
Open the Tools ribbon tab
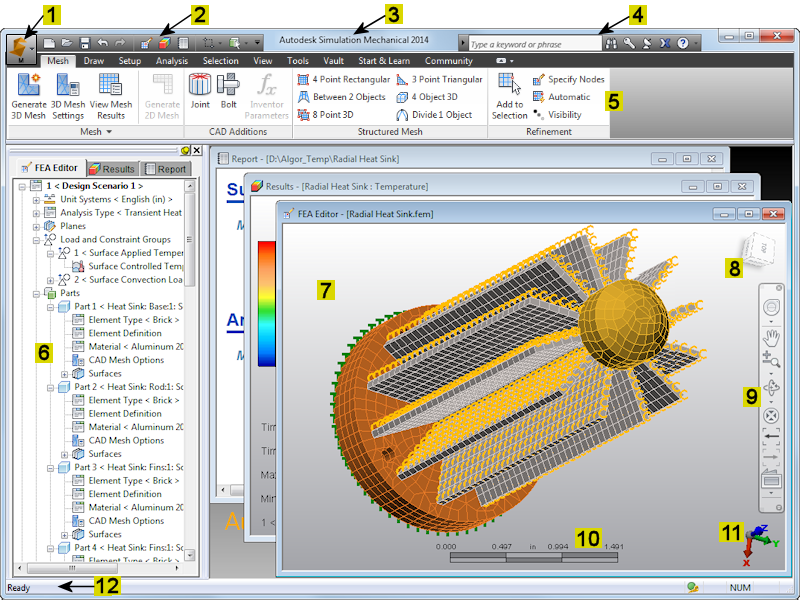[298, 61]
